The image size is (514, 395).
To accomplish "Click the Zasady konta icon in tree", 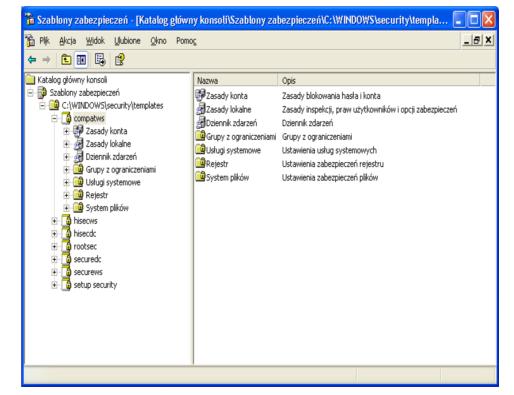I will [78, 131].
